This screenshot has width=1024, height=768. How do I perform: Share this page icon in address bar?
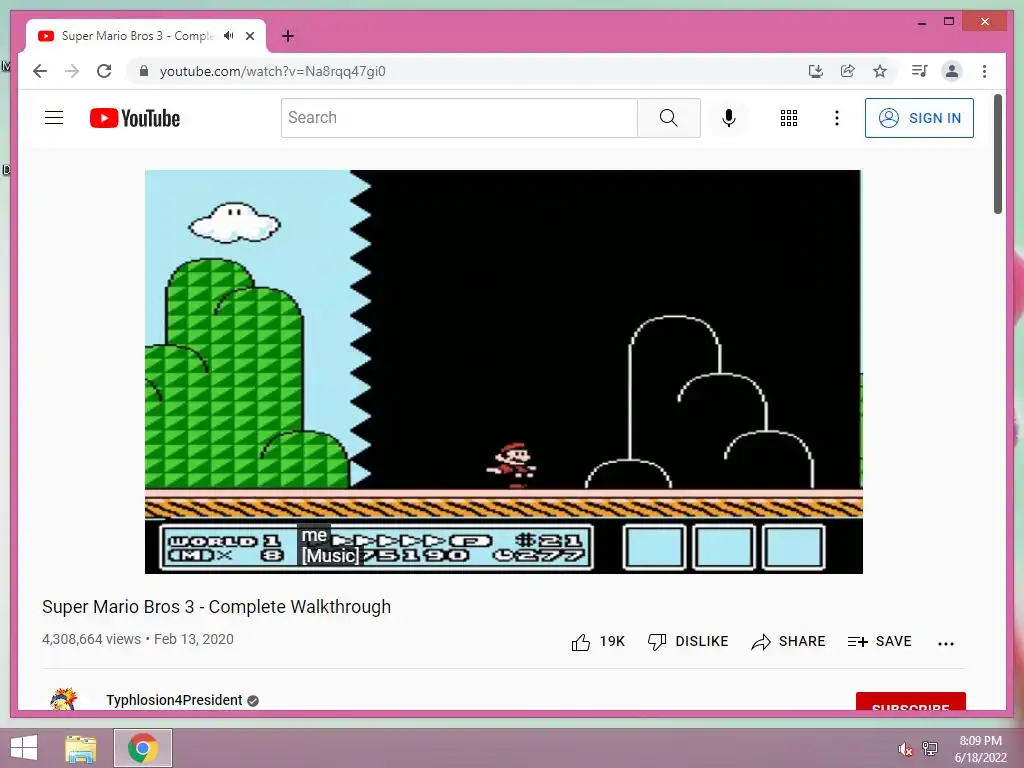[x=848, y=71]
